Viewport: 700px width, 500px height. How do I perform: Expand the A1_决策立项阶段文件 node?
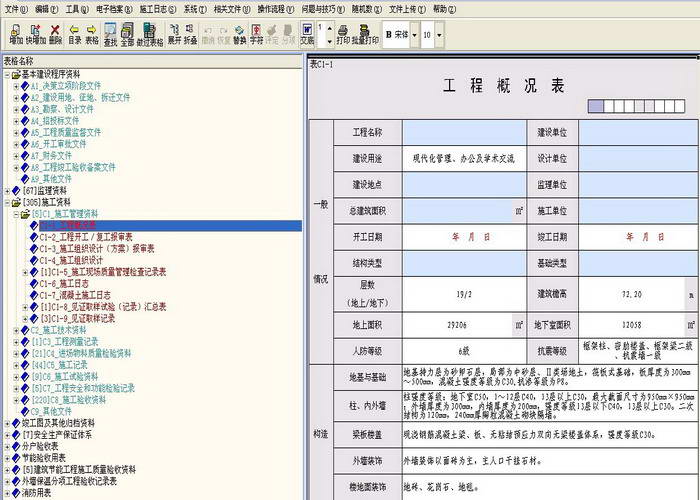[x=17, y=86]
